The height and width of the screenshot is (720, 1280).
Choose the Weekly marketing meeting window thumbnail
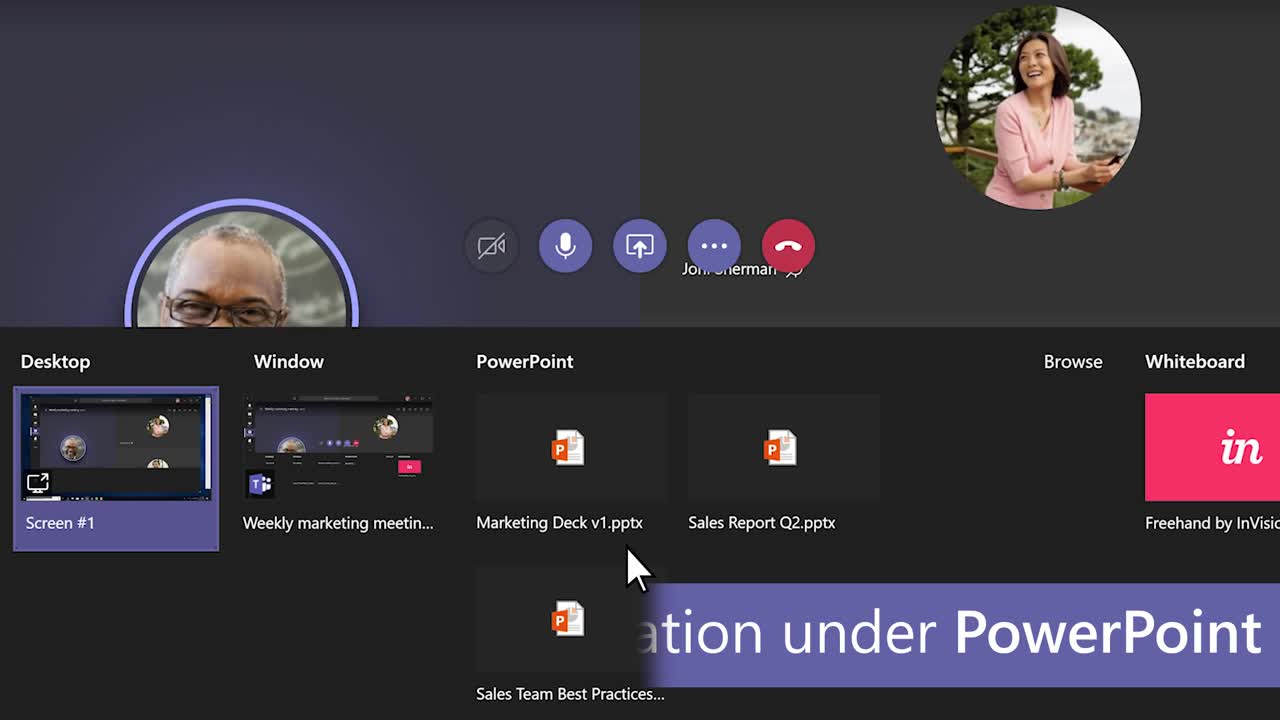click(x=338, y=447)
